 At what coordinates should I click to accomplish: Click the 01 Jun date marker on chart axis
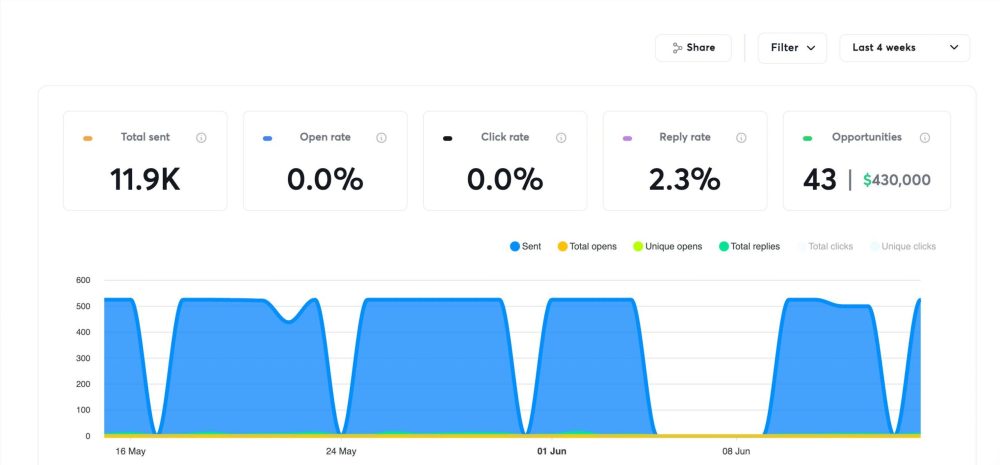(x=551, y=451)
